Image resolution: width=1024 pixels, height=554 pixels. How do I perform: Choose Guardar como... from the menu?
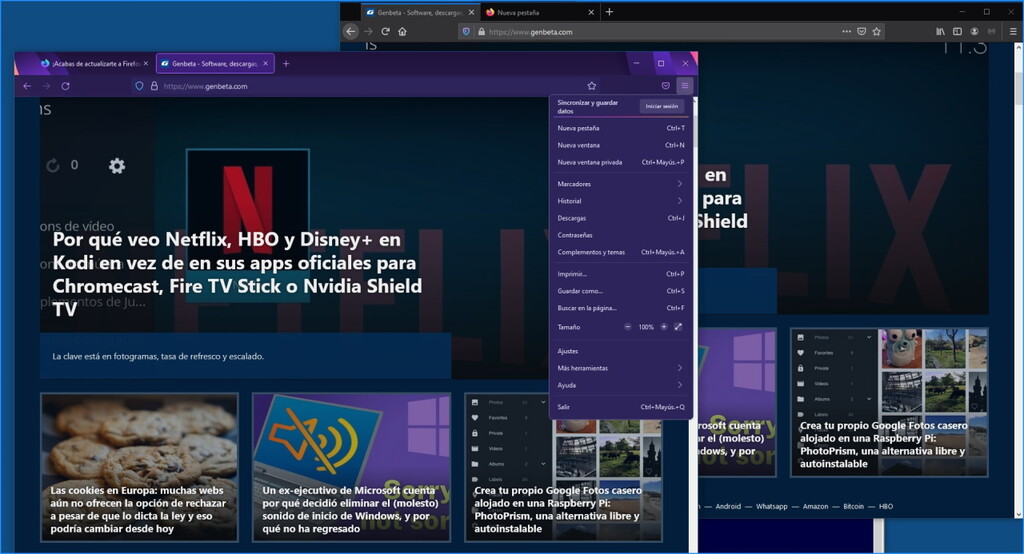click(620, 291)
